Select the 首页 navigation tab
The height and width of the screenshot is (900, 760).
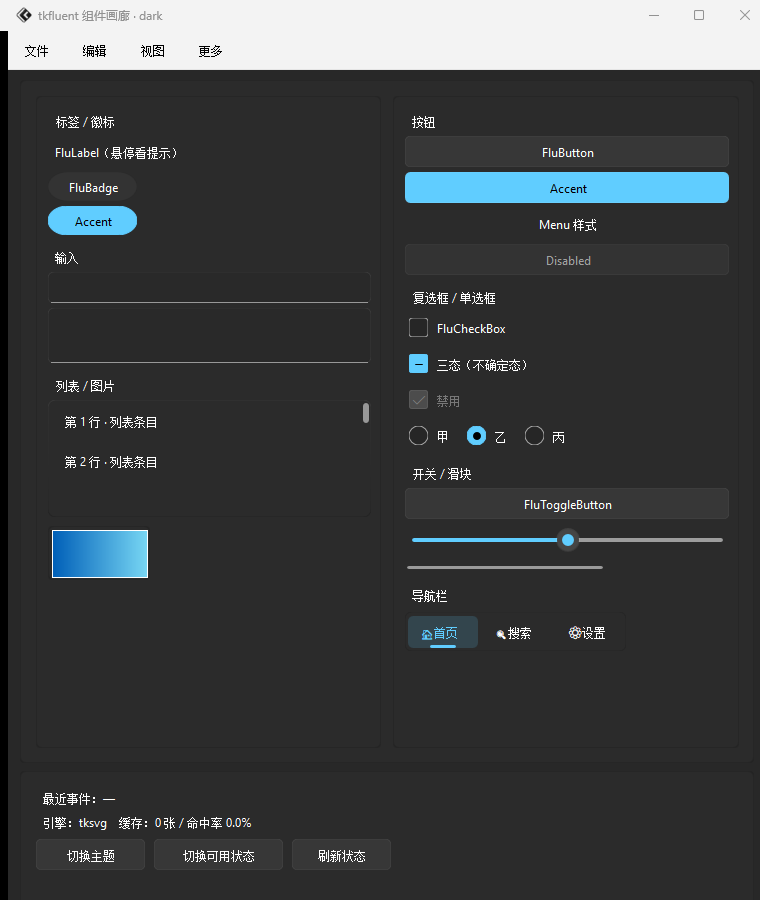click(443, 633)
